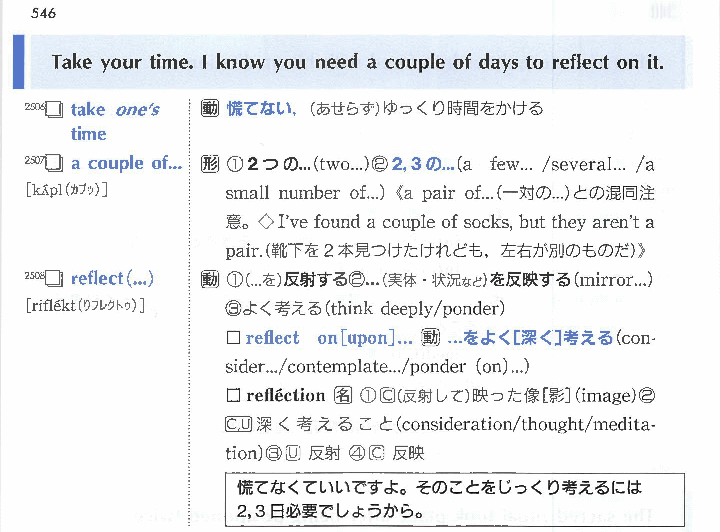Viewport: 720px width, 532px height.
Task: Click the diamond marker before I've found a couple
Action: [265, 222]
